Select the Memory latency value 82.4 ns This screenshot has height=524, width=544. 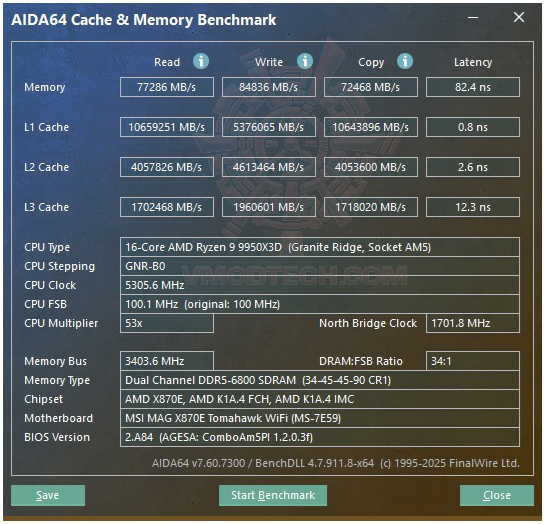point(473,87)
